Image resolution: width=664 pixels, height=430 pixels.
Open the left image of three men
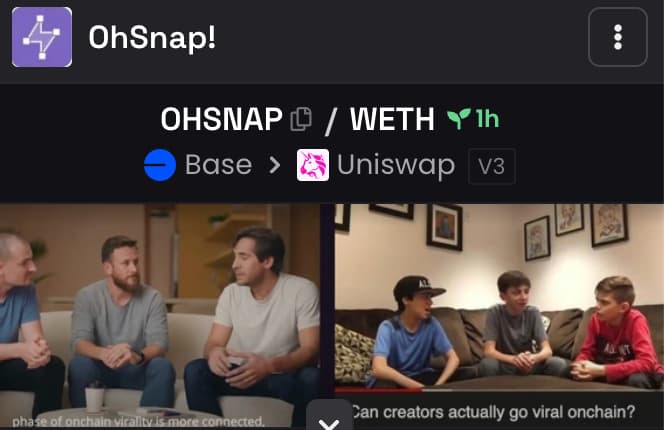click(x=160, y=316)
